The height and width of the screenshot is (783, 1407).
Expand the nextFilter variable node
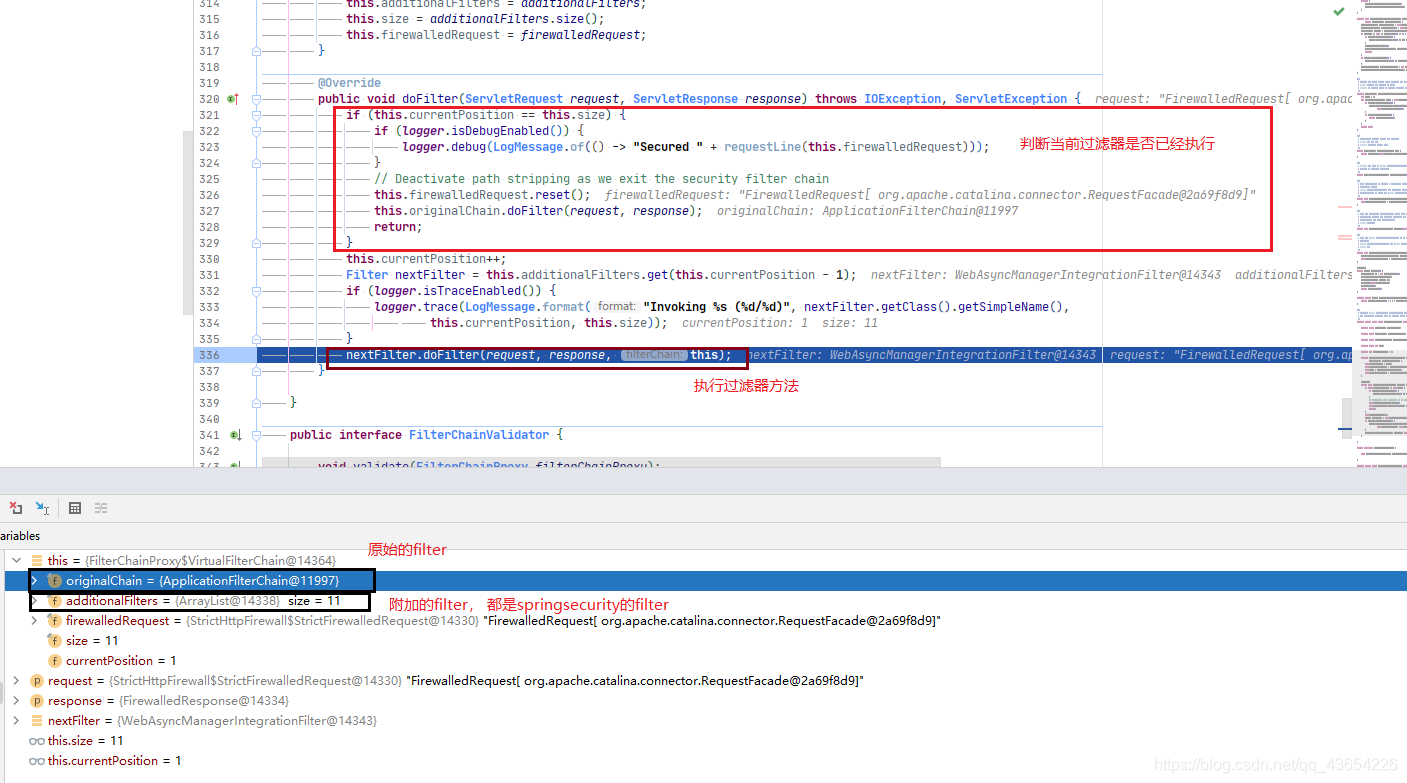[16, 721]
